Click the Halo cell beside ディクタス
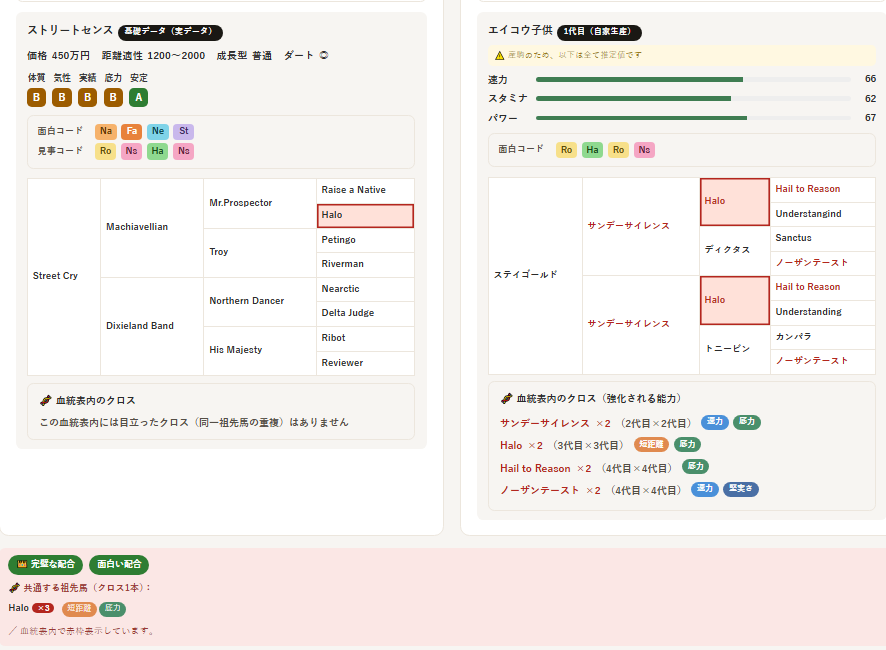Viewport: 886px width, 650px height. [x=735, y=202]
